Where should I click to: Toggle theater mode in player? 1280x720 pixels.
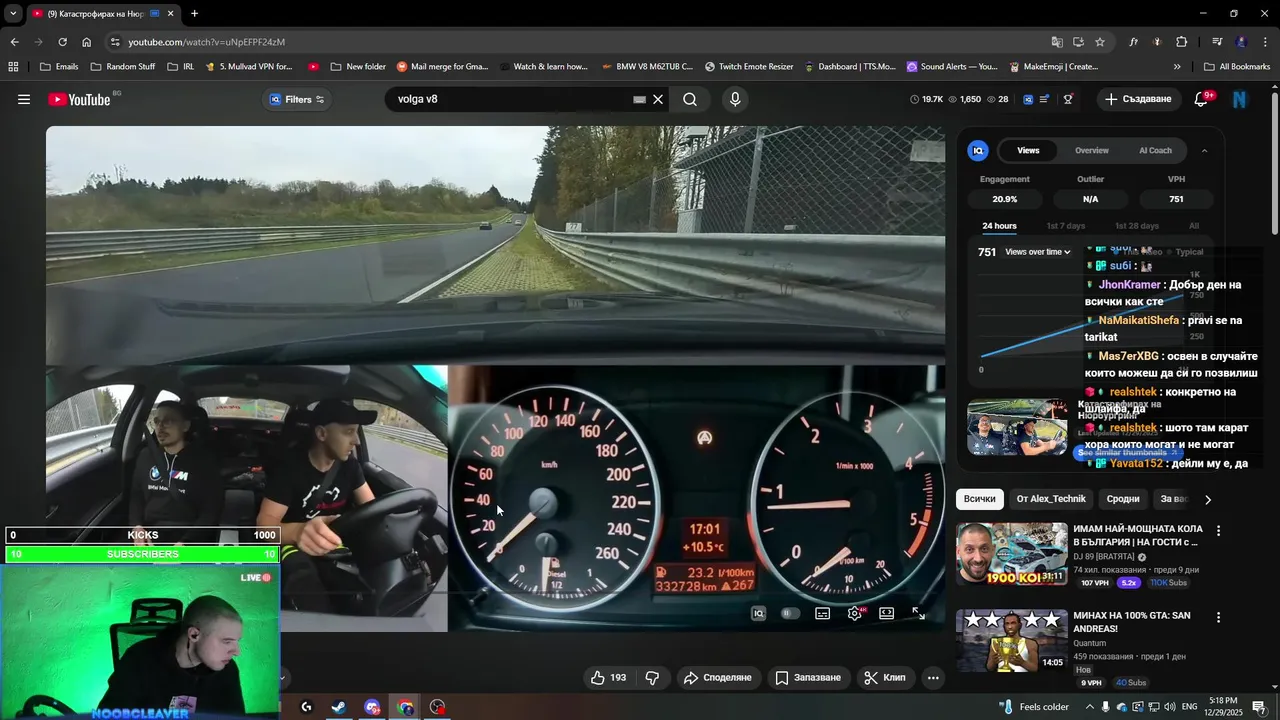tap(886, 613)
